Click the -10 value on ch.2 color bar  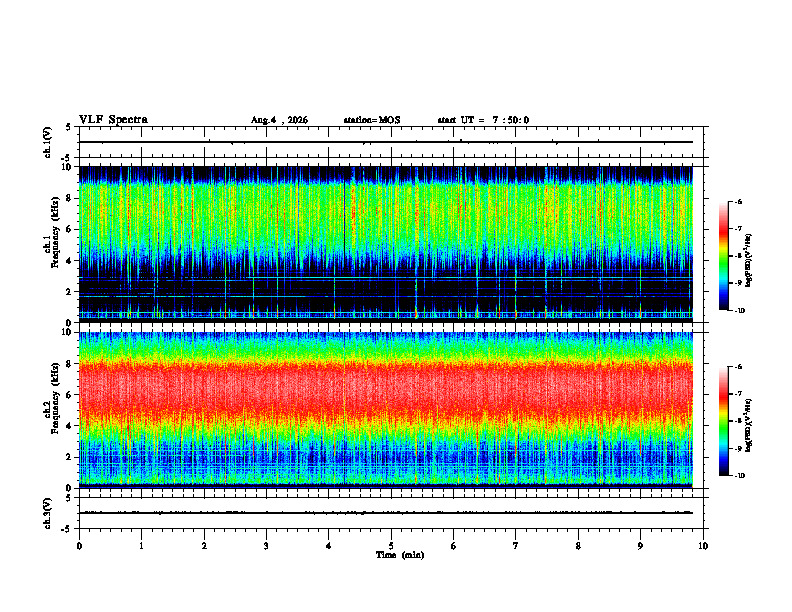tap(739, 476)
